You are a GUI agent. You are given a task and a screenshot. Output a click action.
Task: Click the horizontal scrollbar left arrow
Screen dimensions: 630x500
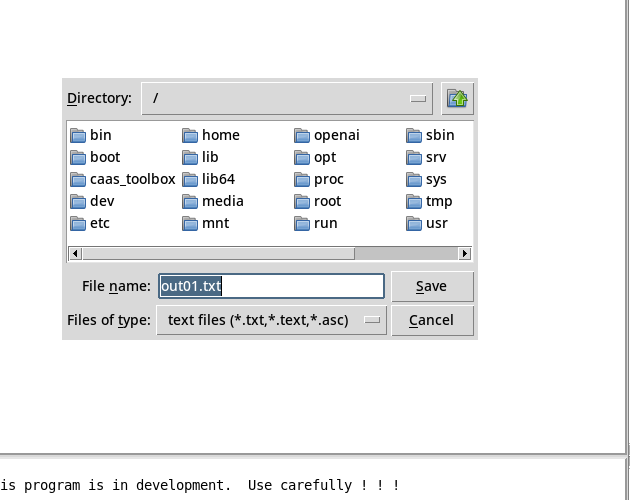tap(75, 254)
